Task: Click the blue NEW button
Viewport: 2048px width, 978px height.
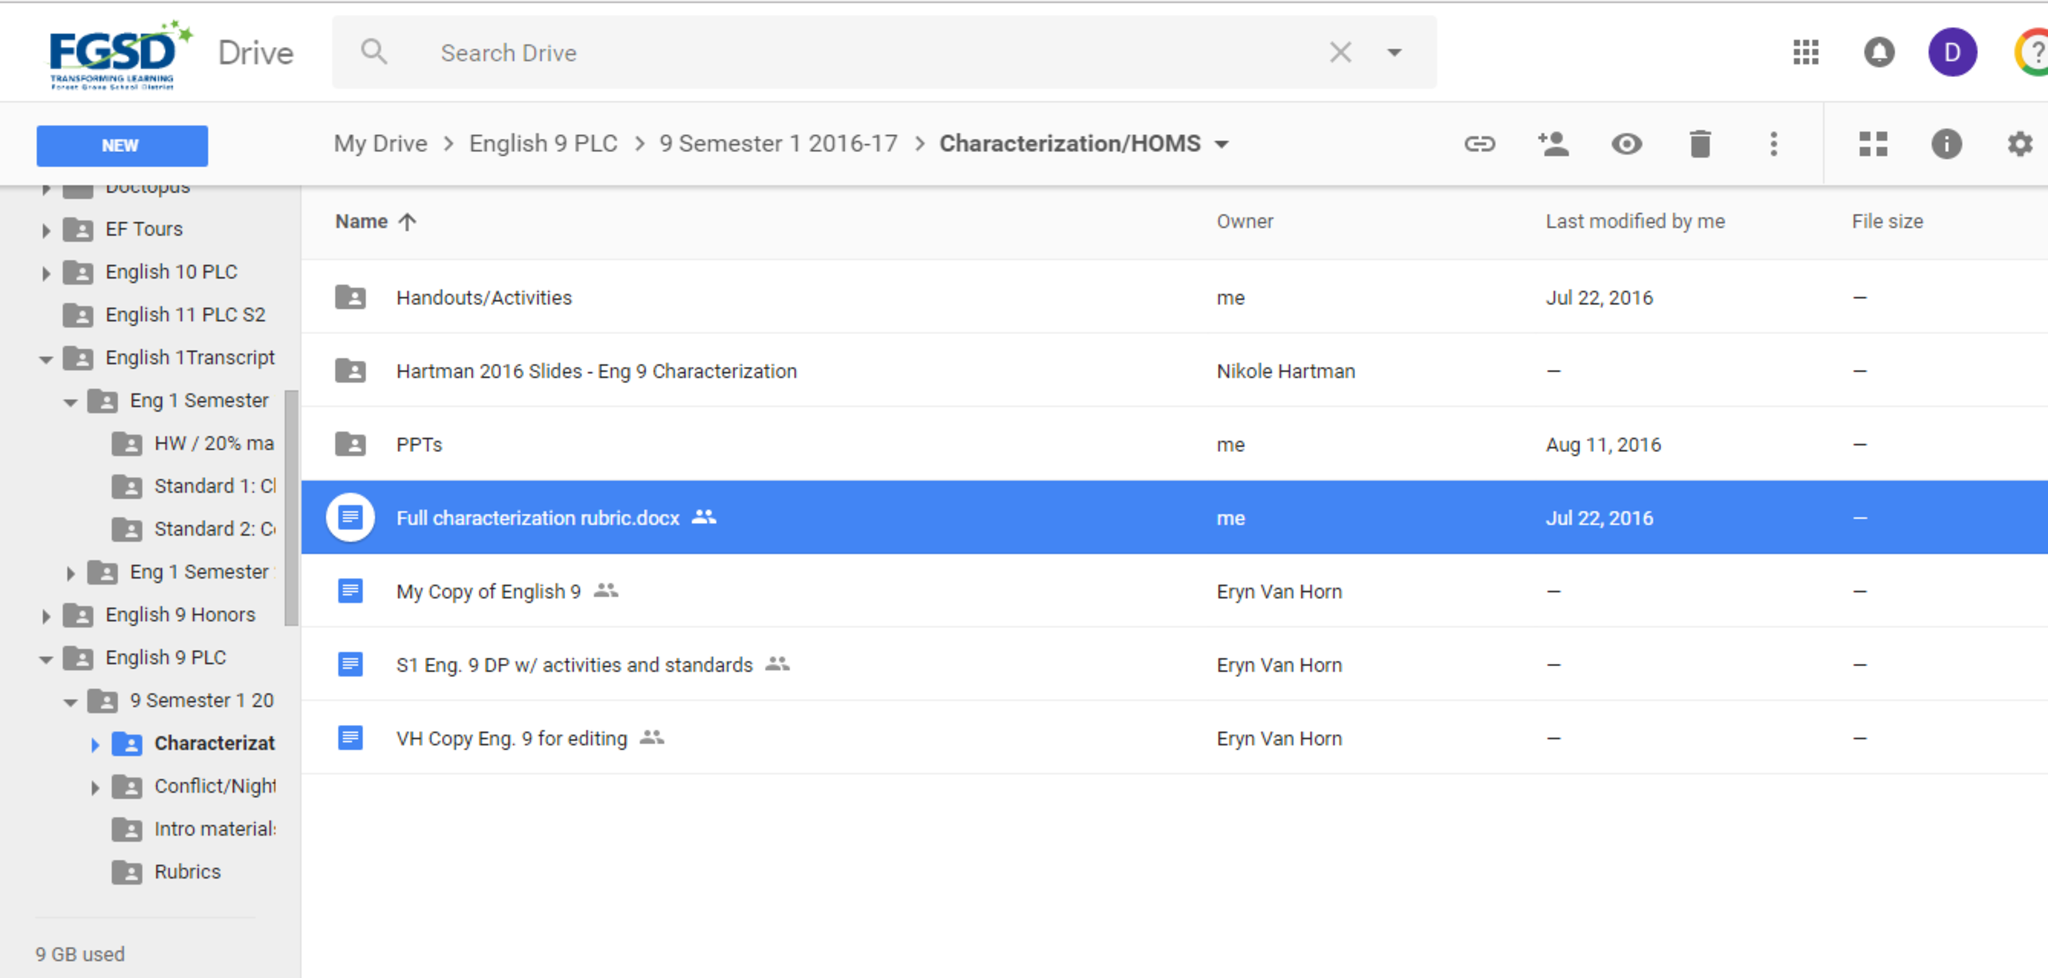Action: pos(122,146)
